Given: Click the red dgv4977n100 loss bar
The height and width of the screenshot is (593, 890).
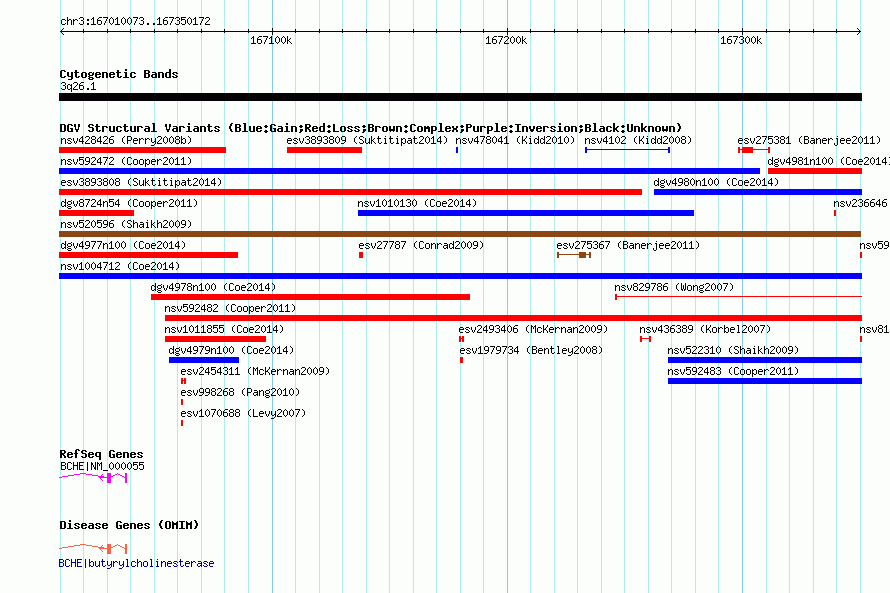Looking at the screenshot, I should tap(148, 255).
